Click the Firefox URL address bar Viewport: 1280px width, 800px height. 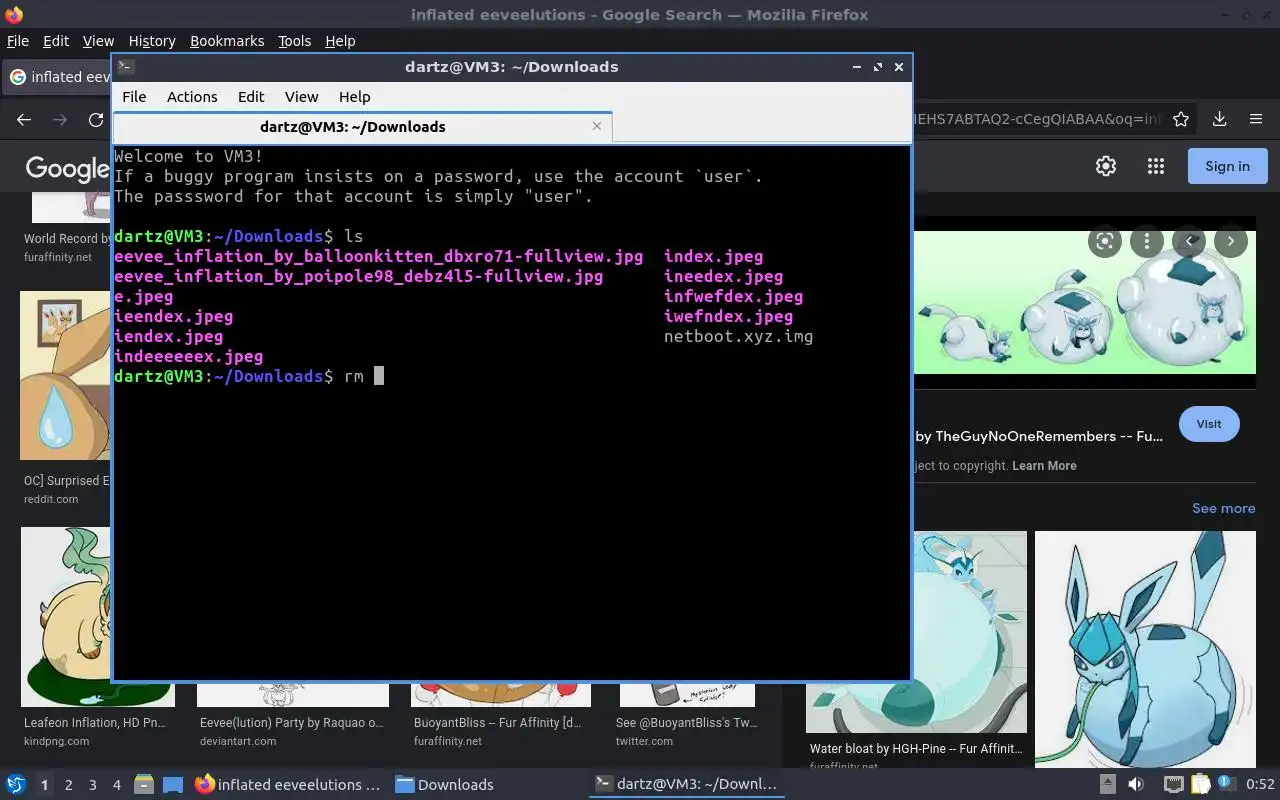point(1036,119)
